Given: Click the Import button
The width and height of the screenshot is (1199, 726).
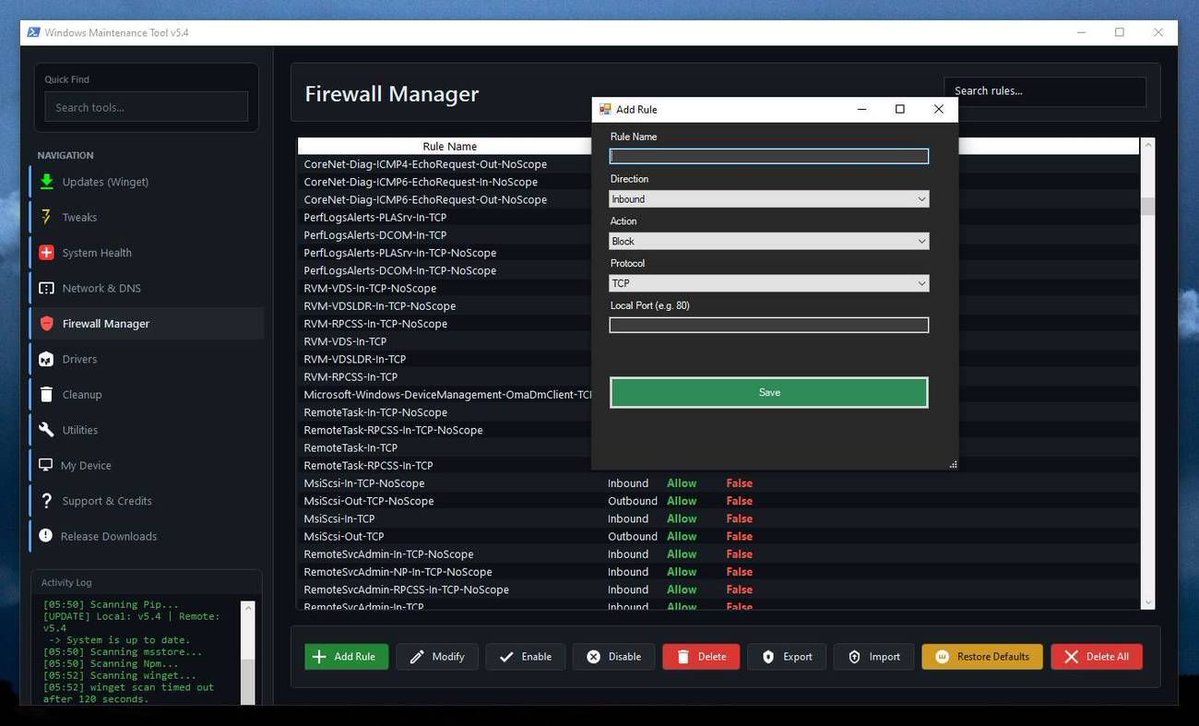Looking at the screenshot, I should [x=874, y=656].
